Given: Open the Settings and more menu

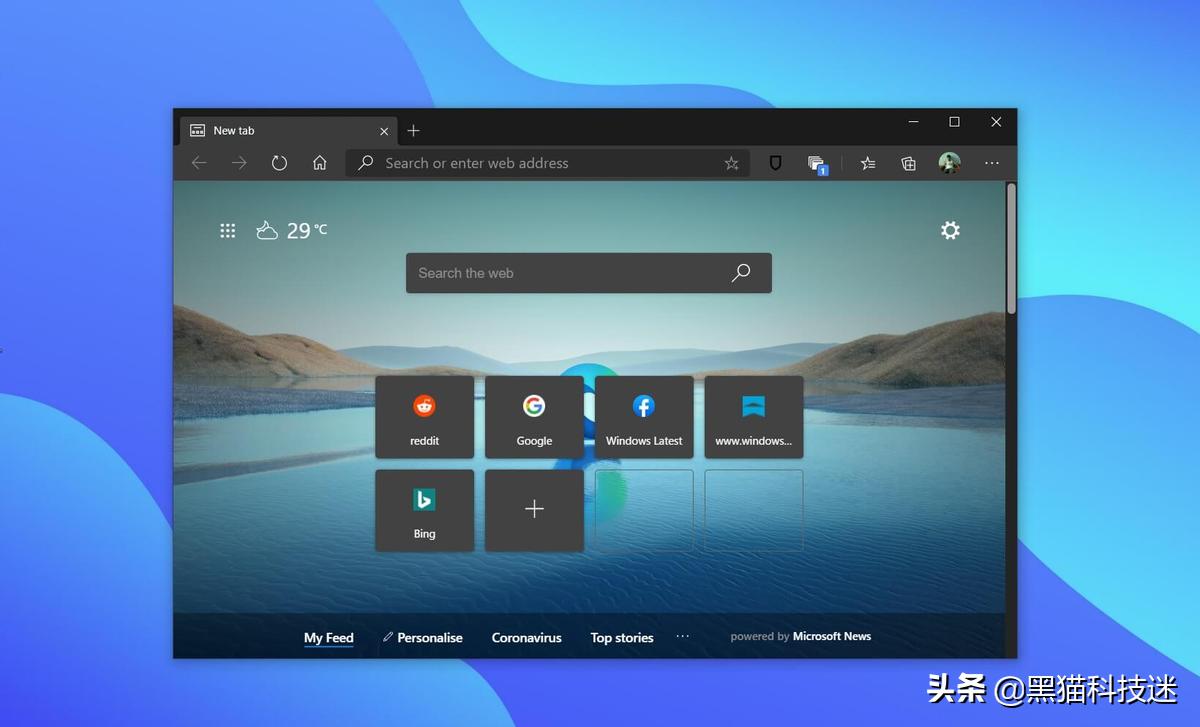Looking at the screenshot, I should click(x=991, y=163).
